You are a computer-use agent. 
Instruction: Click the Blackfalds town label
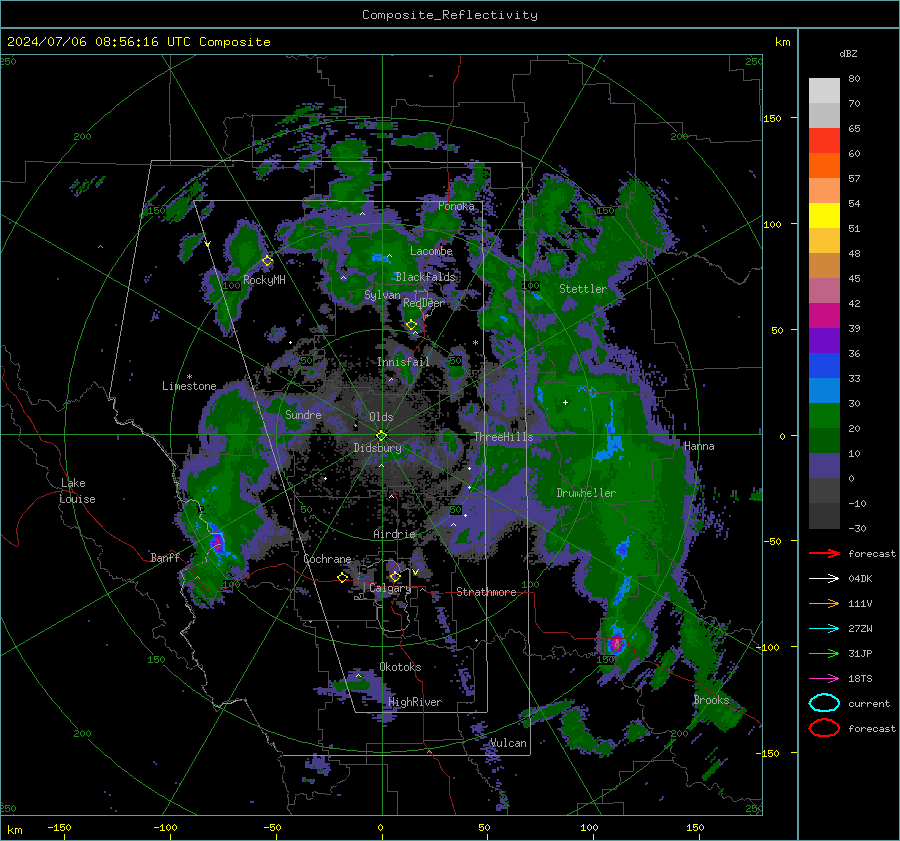[425, 277]
